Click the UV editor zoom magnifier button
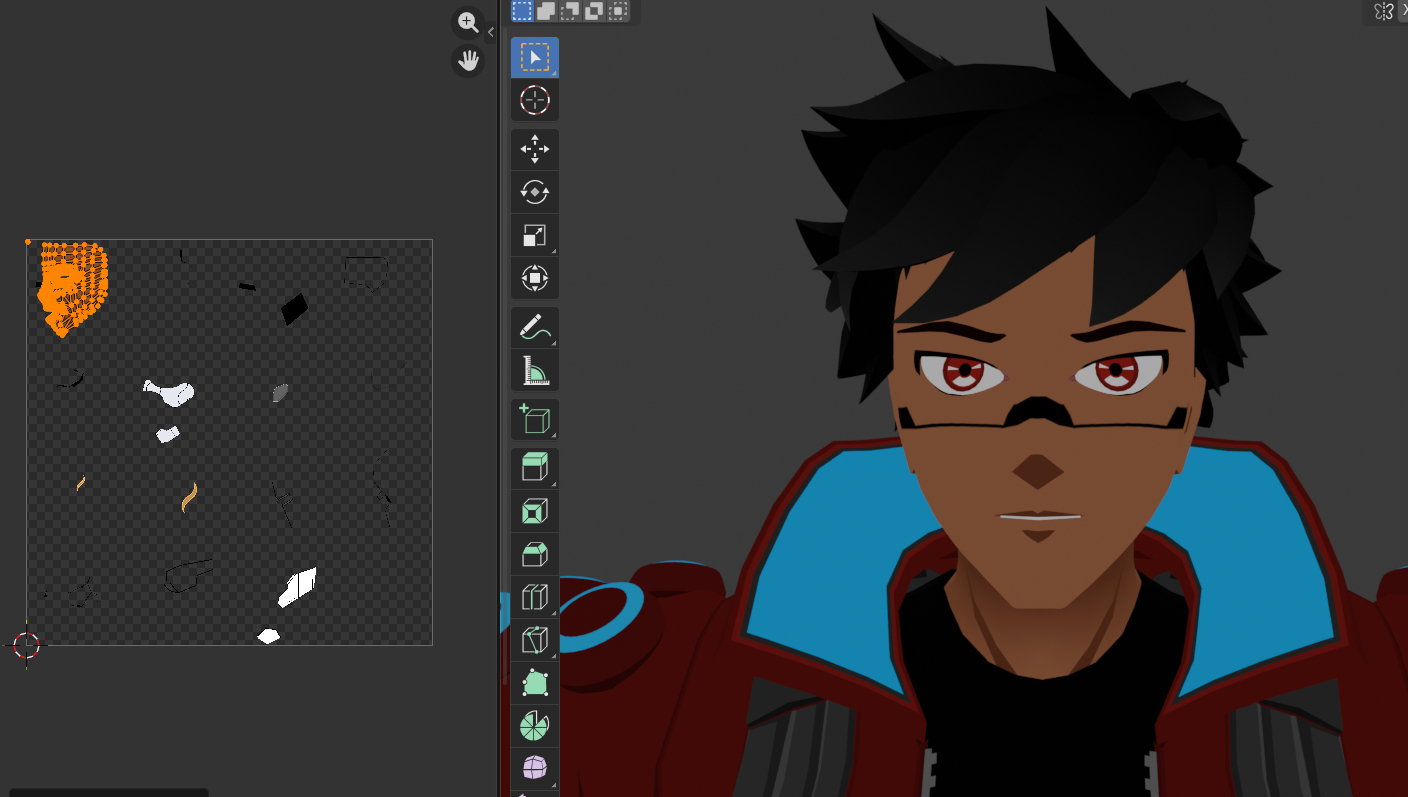Image resolution: width=1408 pixels, height=797 pixels. 468,22
